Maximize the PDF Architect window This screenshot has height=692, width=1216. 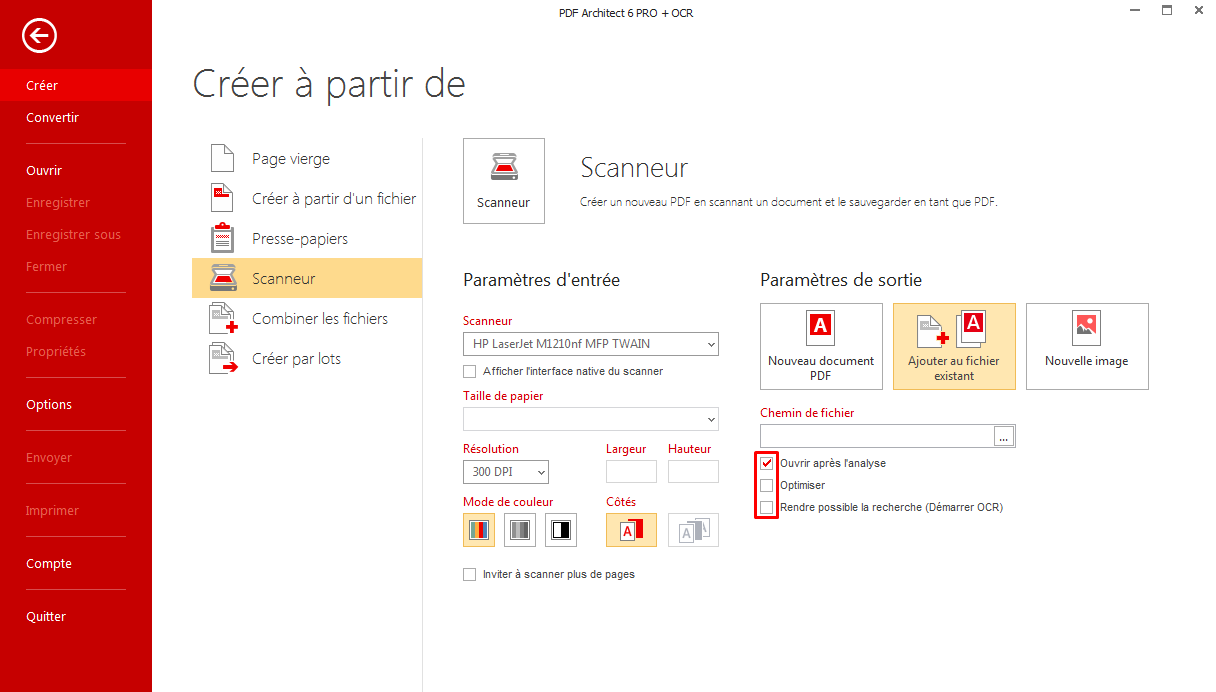[x=1167, y=10]
